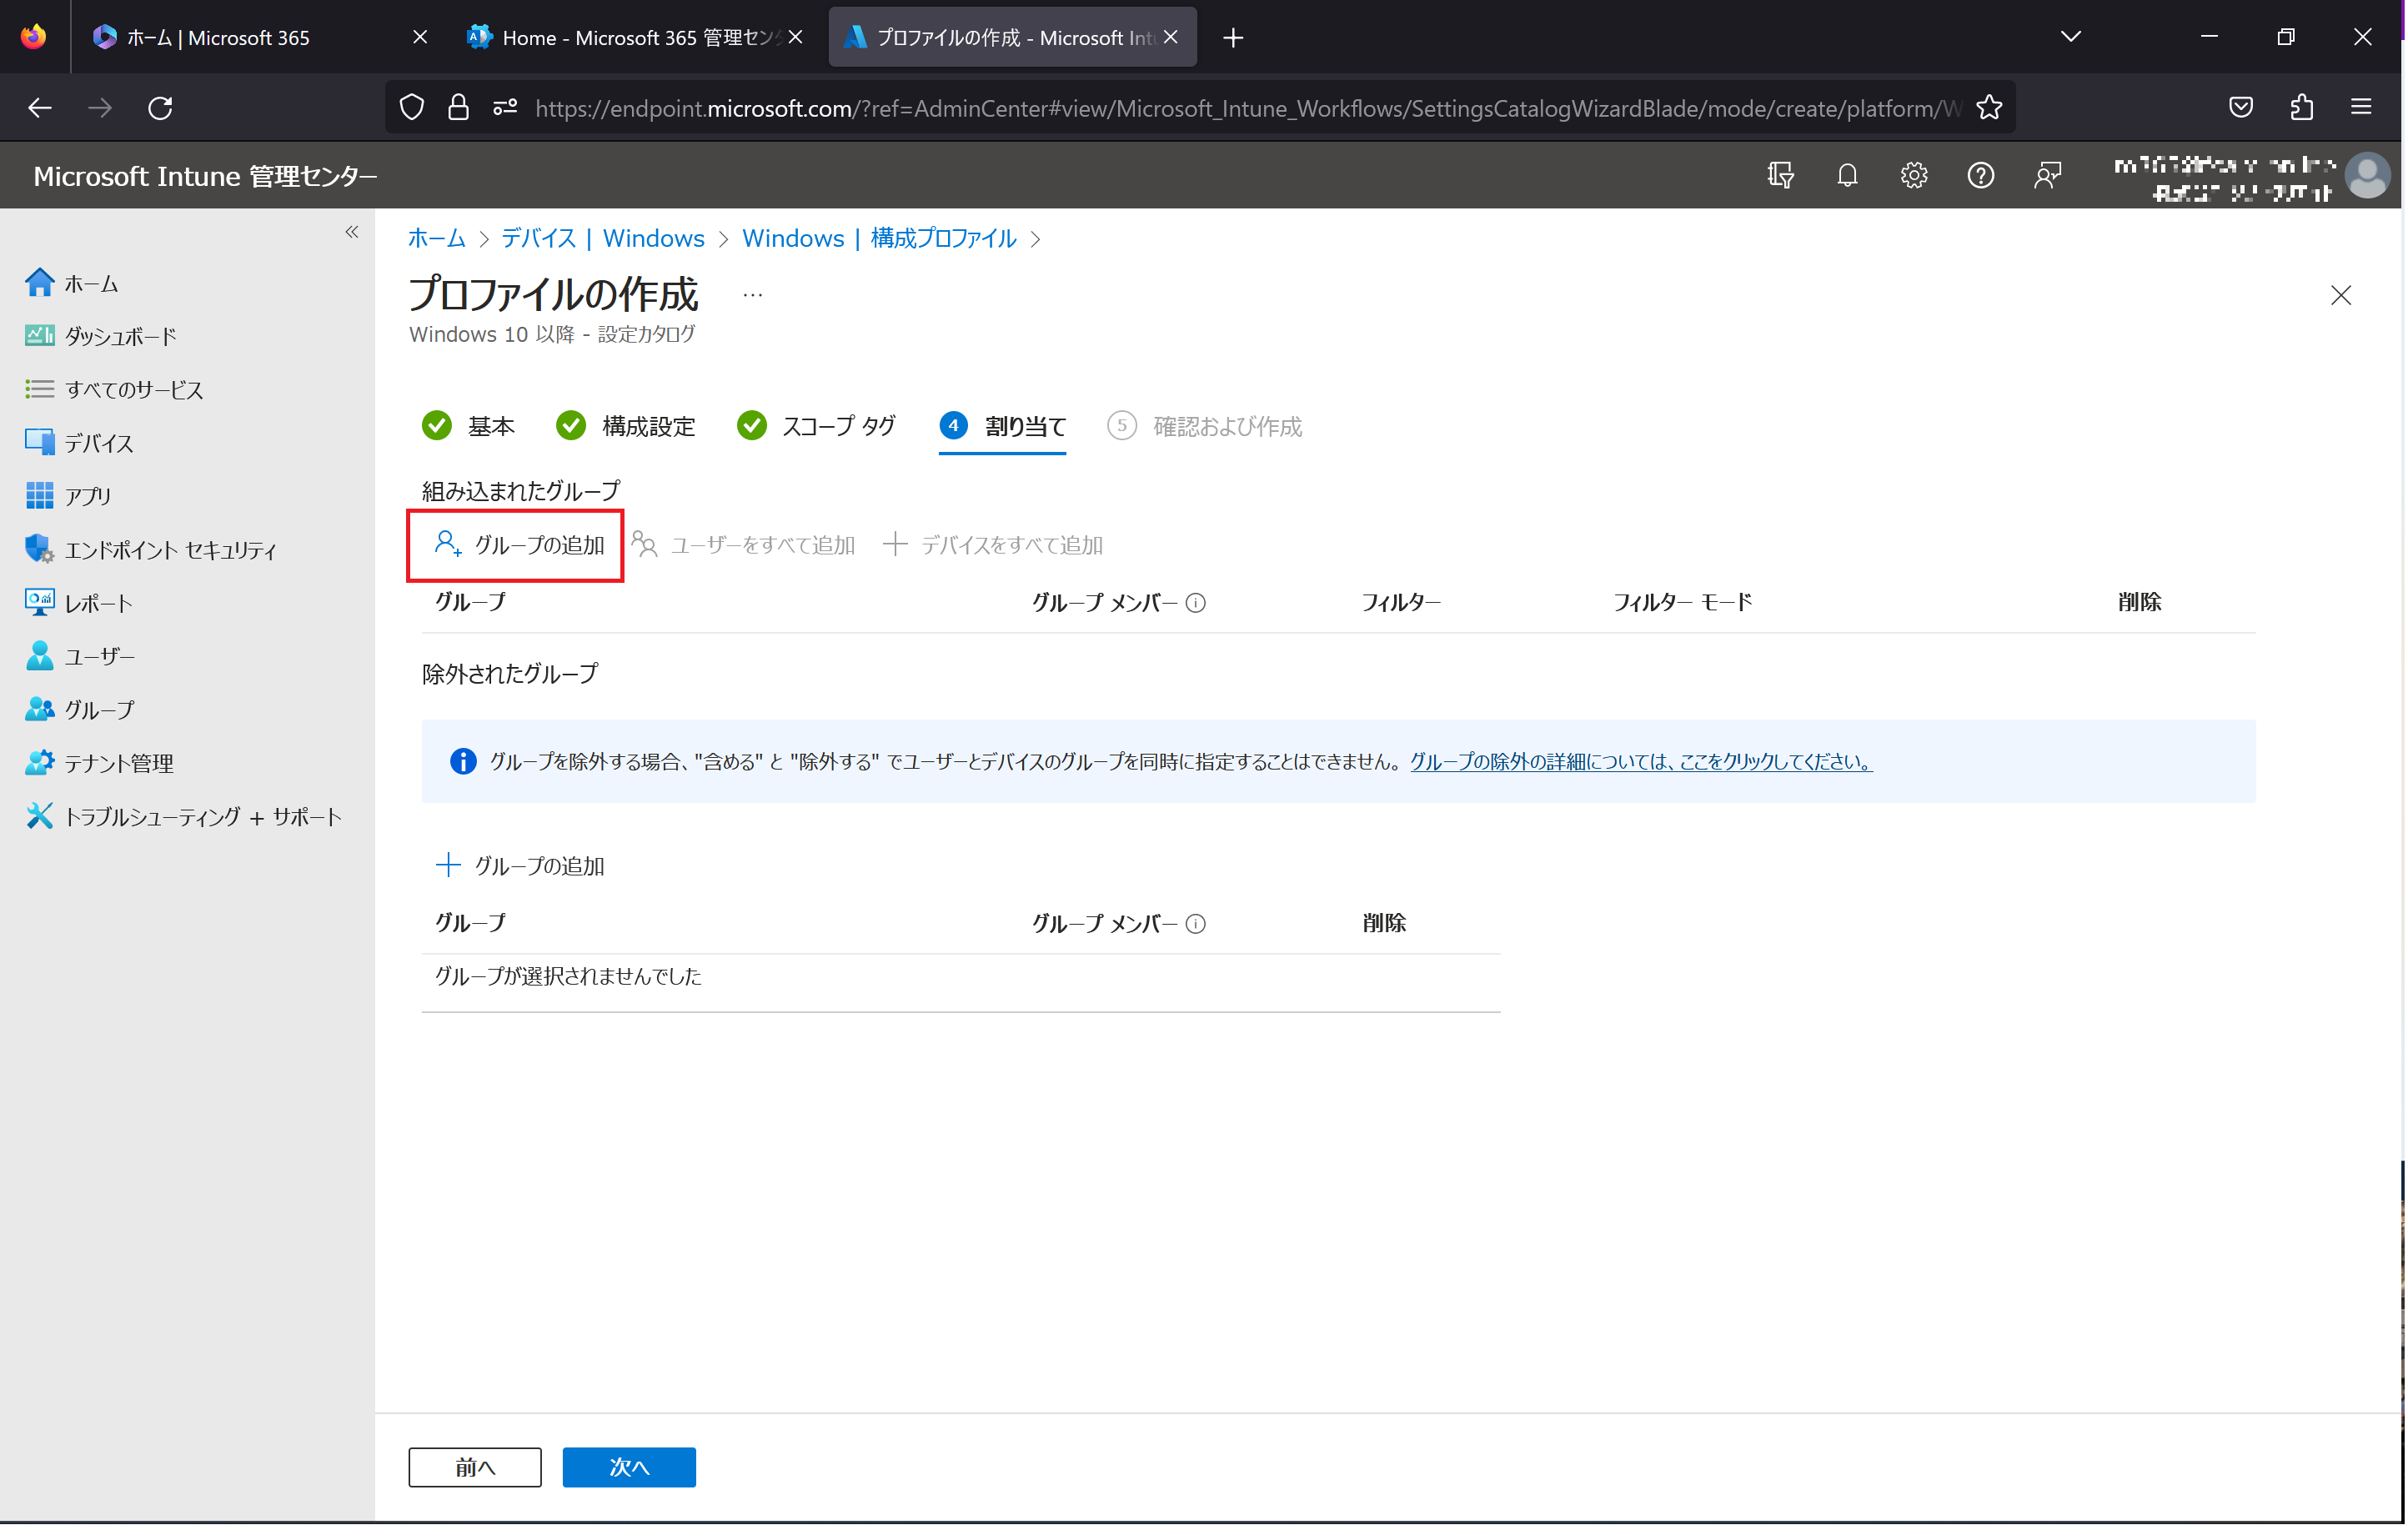Close the プロファイルの作成 browser tab
The image size is (2408, 1525).
[1171, 37]
